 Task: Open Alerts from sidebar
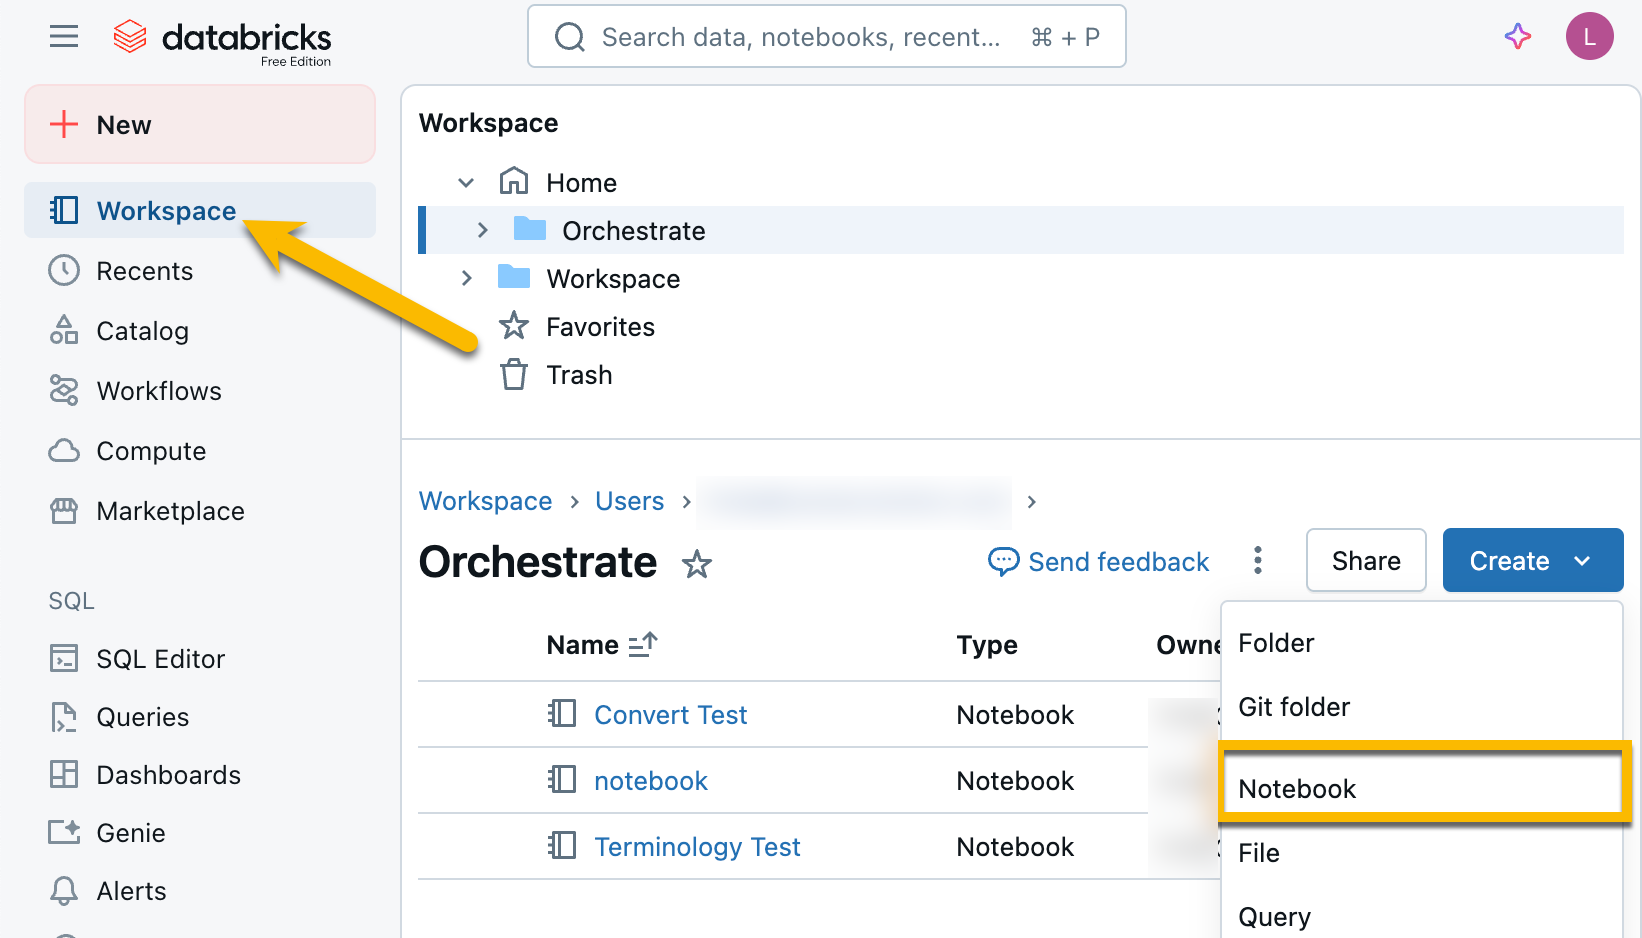(x=200, y=891)
